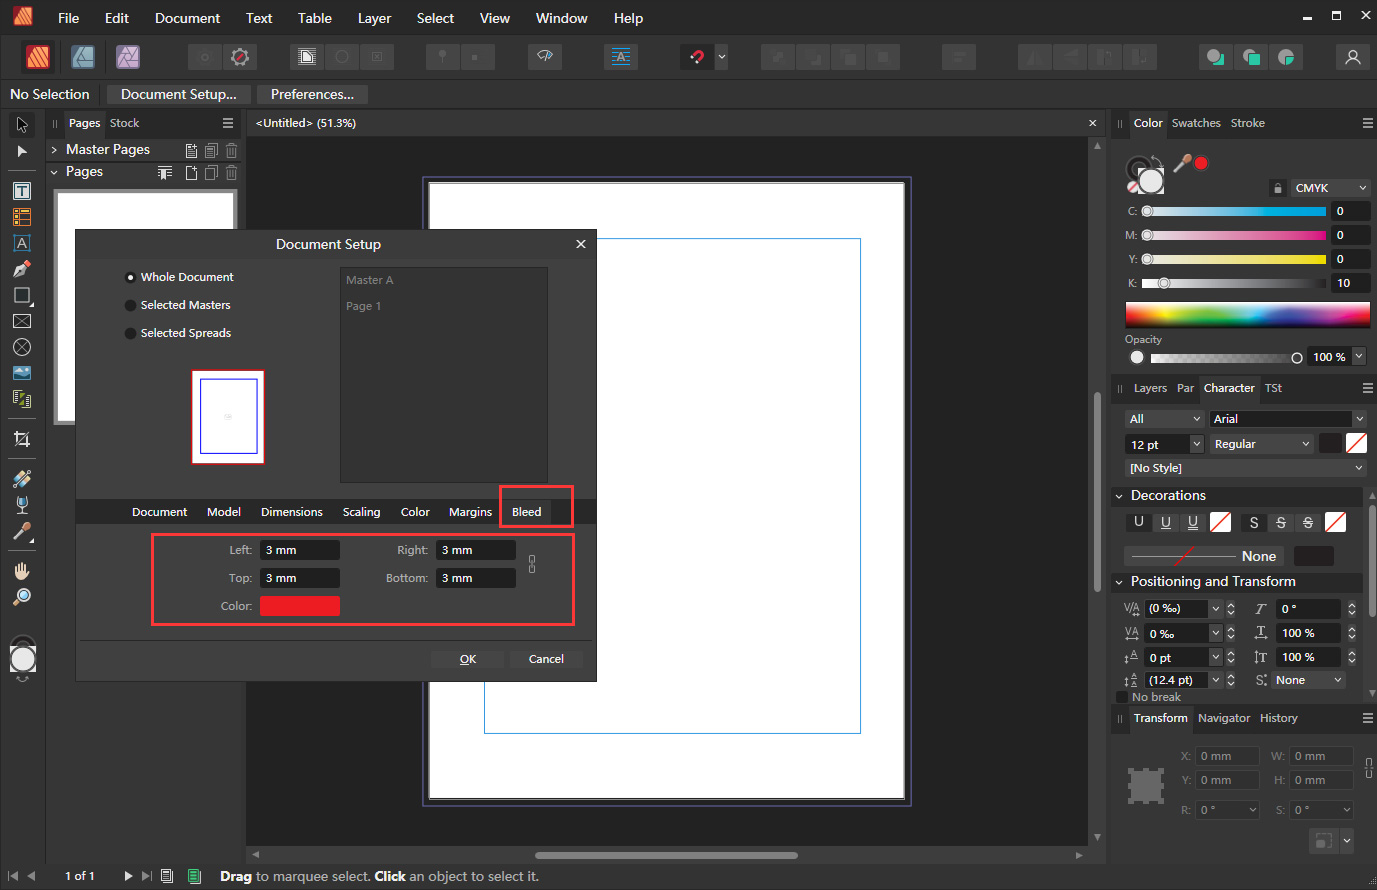1377x890 pixels.
Task: Switch to Publisher persona icon
Action: coord(38,57)
